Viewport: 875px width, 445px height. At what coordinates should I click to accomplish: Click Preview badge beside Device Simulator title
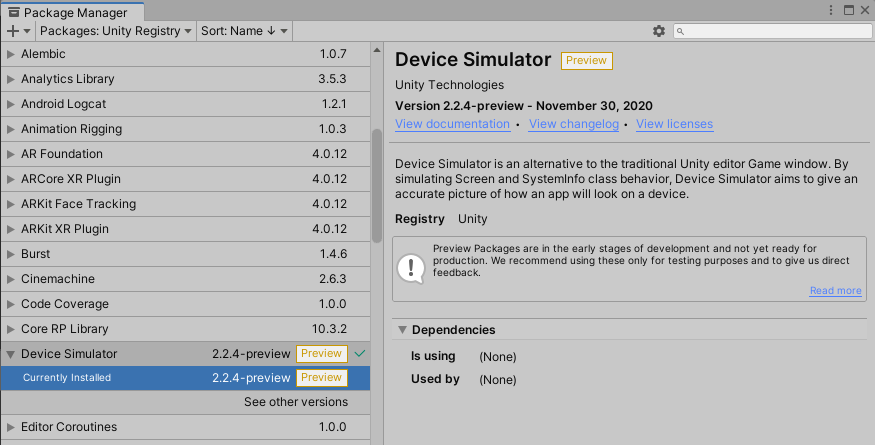pyautogui.click(x=586, y=60)
